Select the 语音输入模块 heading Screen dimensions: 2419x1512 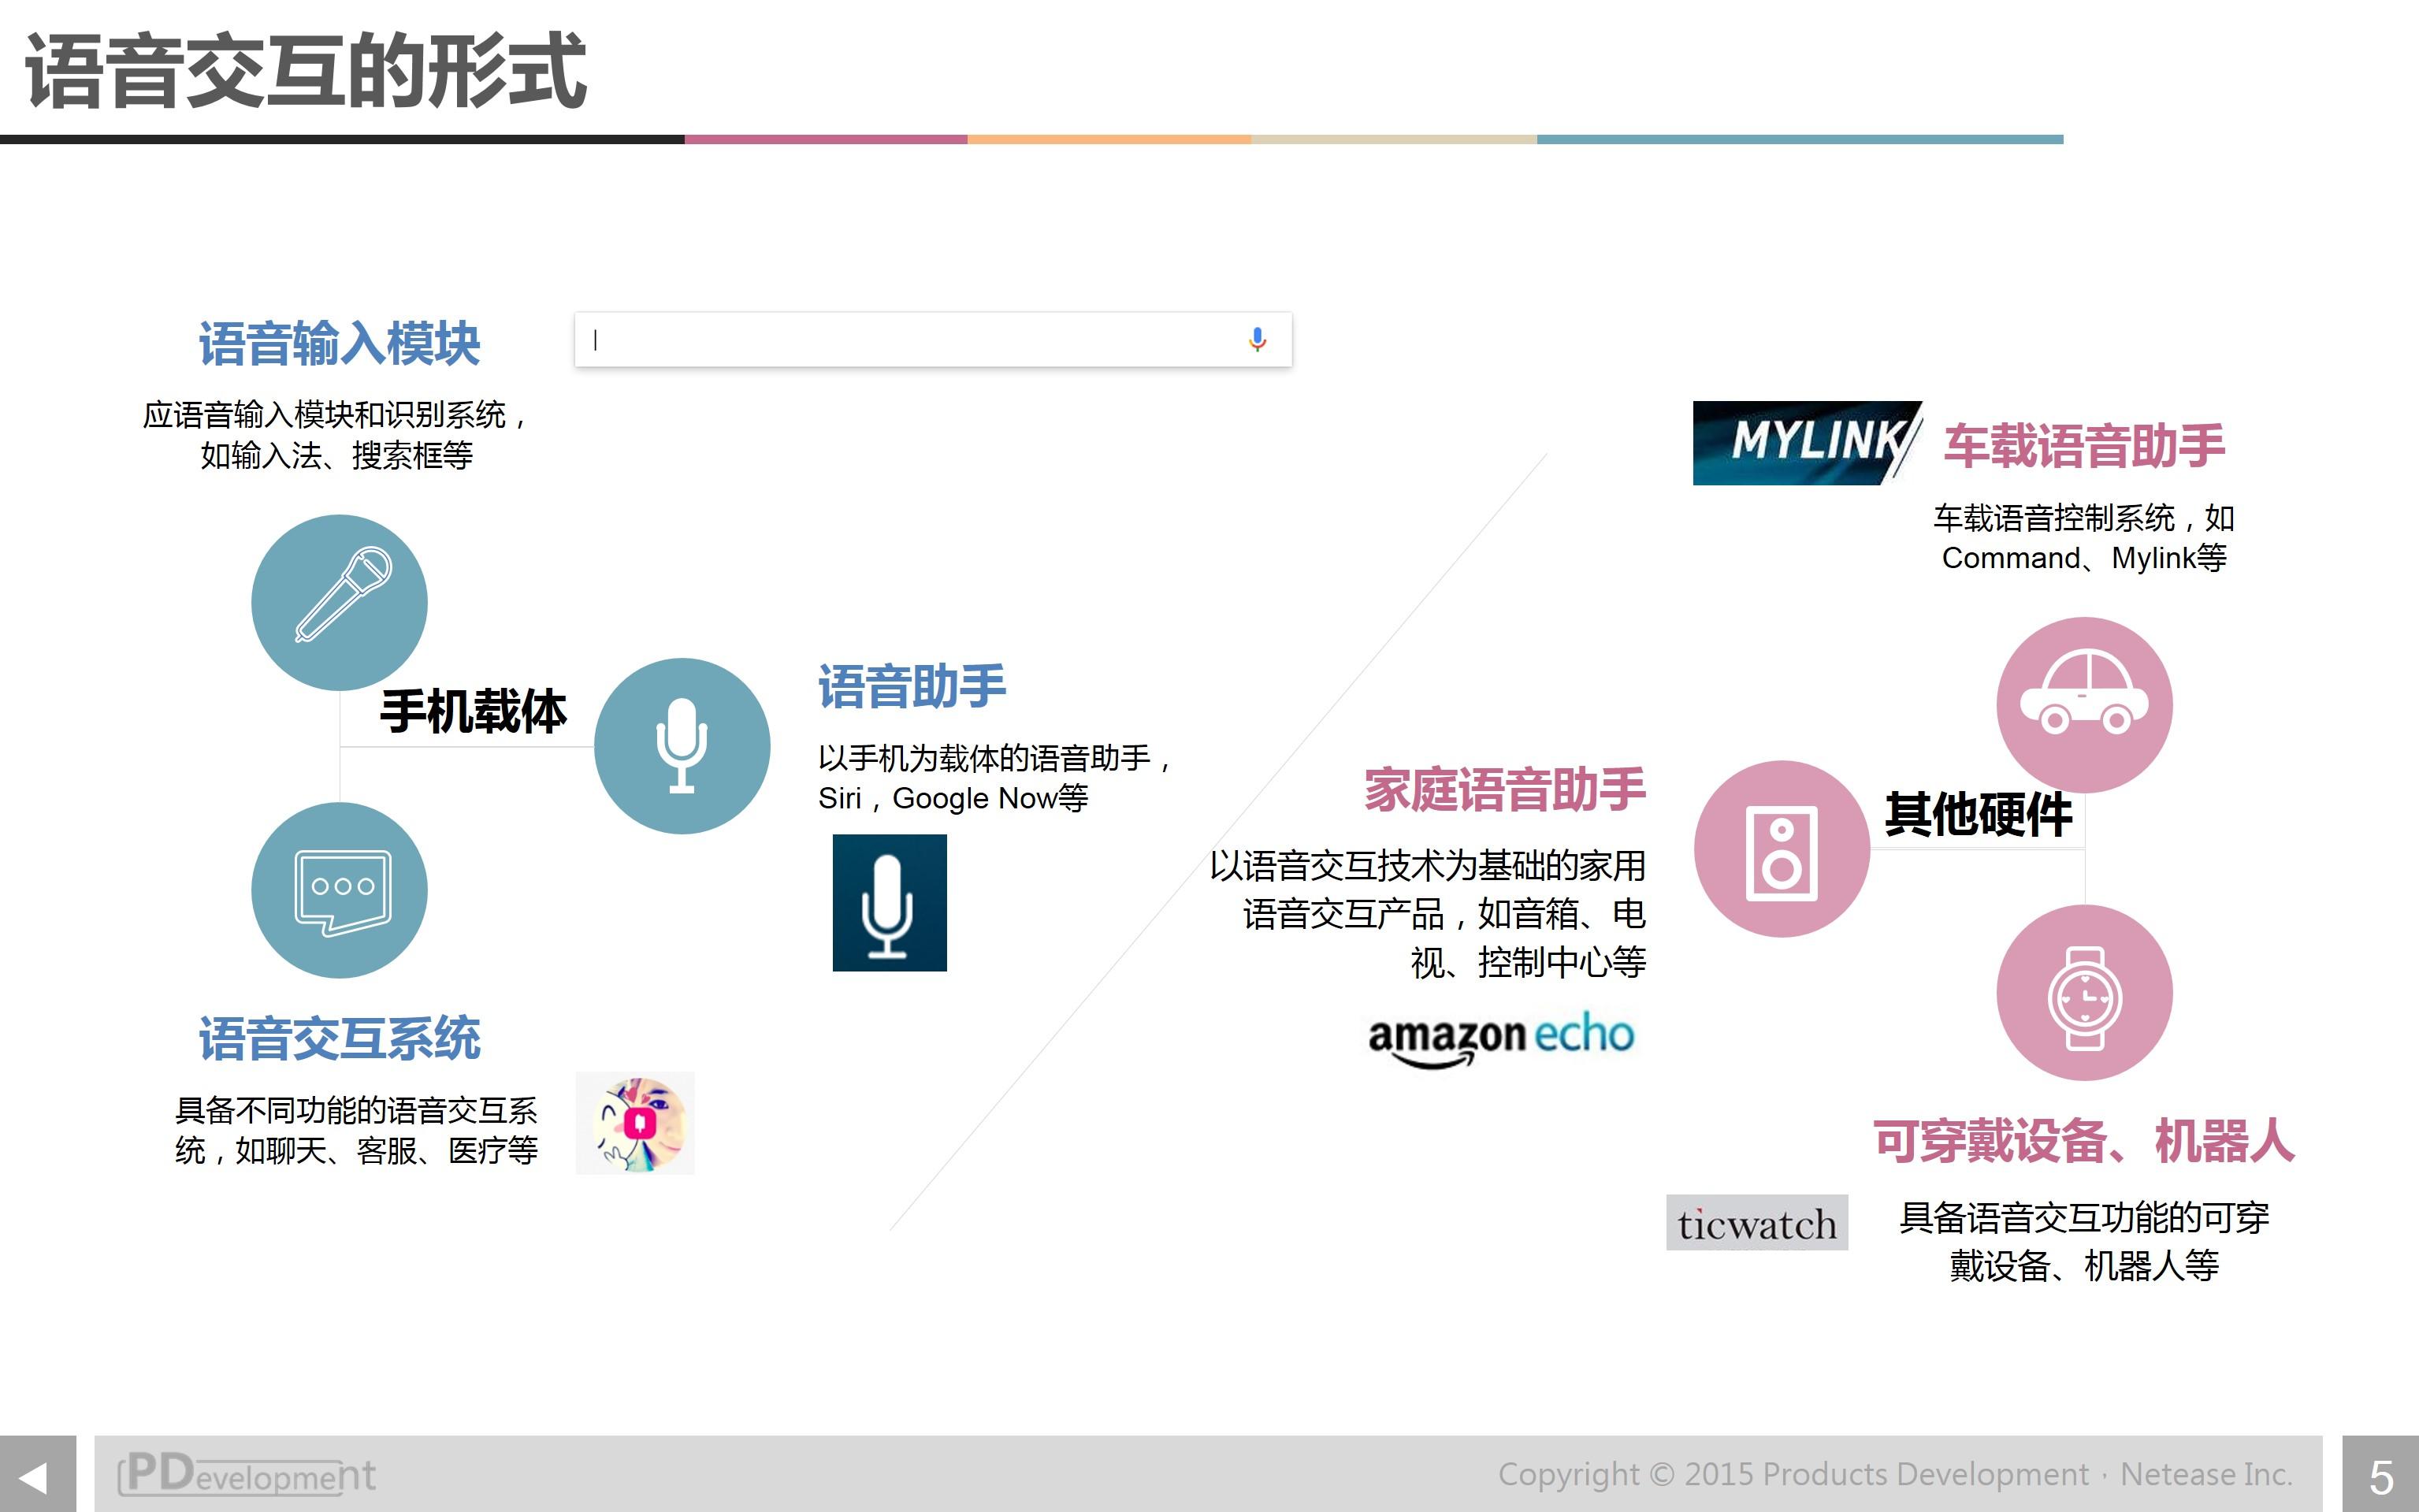click(x=340, y=342)
